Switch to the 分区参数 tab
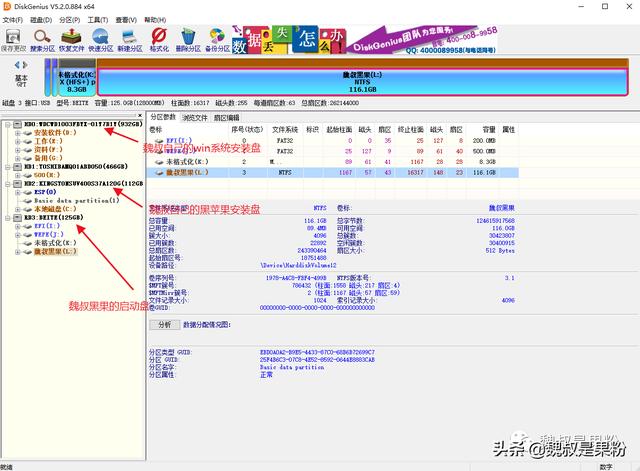 (x=163, y=117)
